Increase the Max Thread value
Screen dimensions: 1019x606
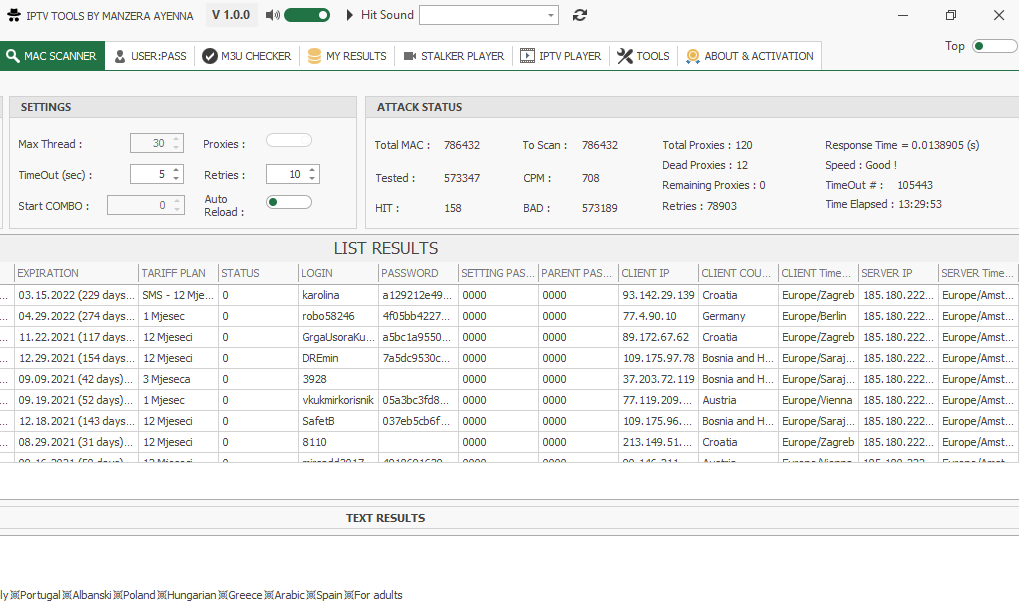tap(176, 139)
